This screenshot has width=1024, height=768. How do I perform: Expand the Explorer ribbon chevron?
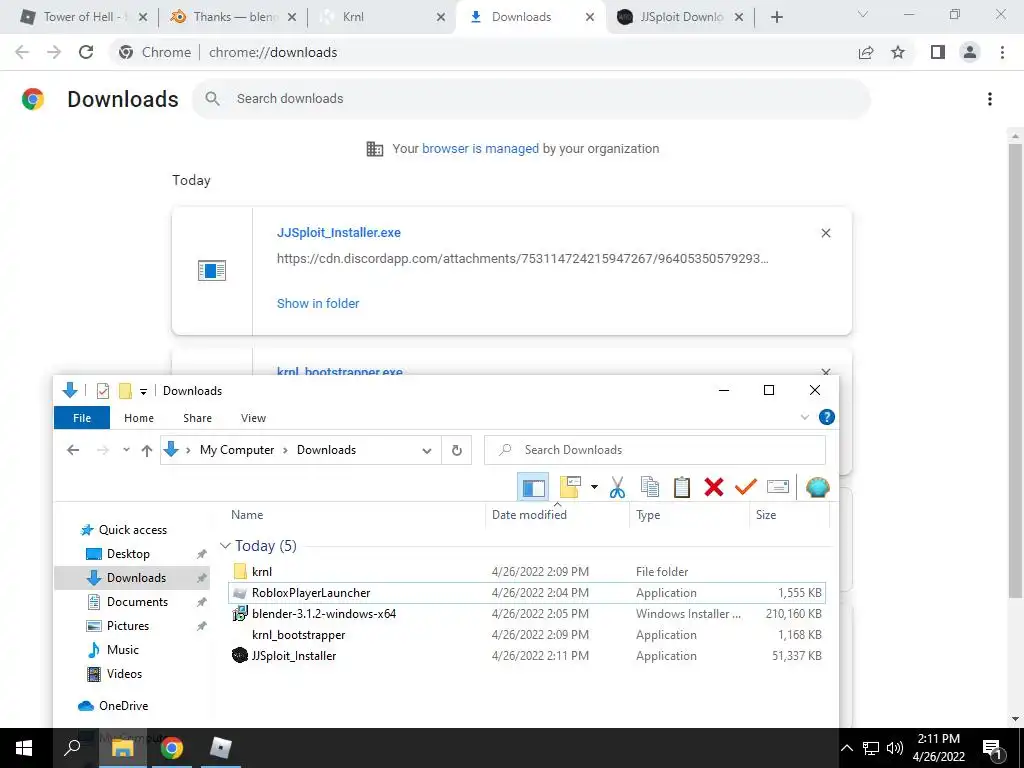805,417
